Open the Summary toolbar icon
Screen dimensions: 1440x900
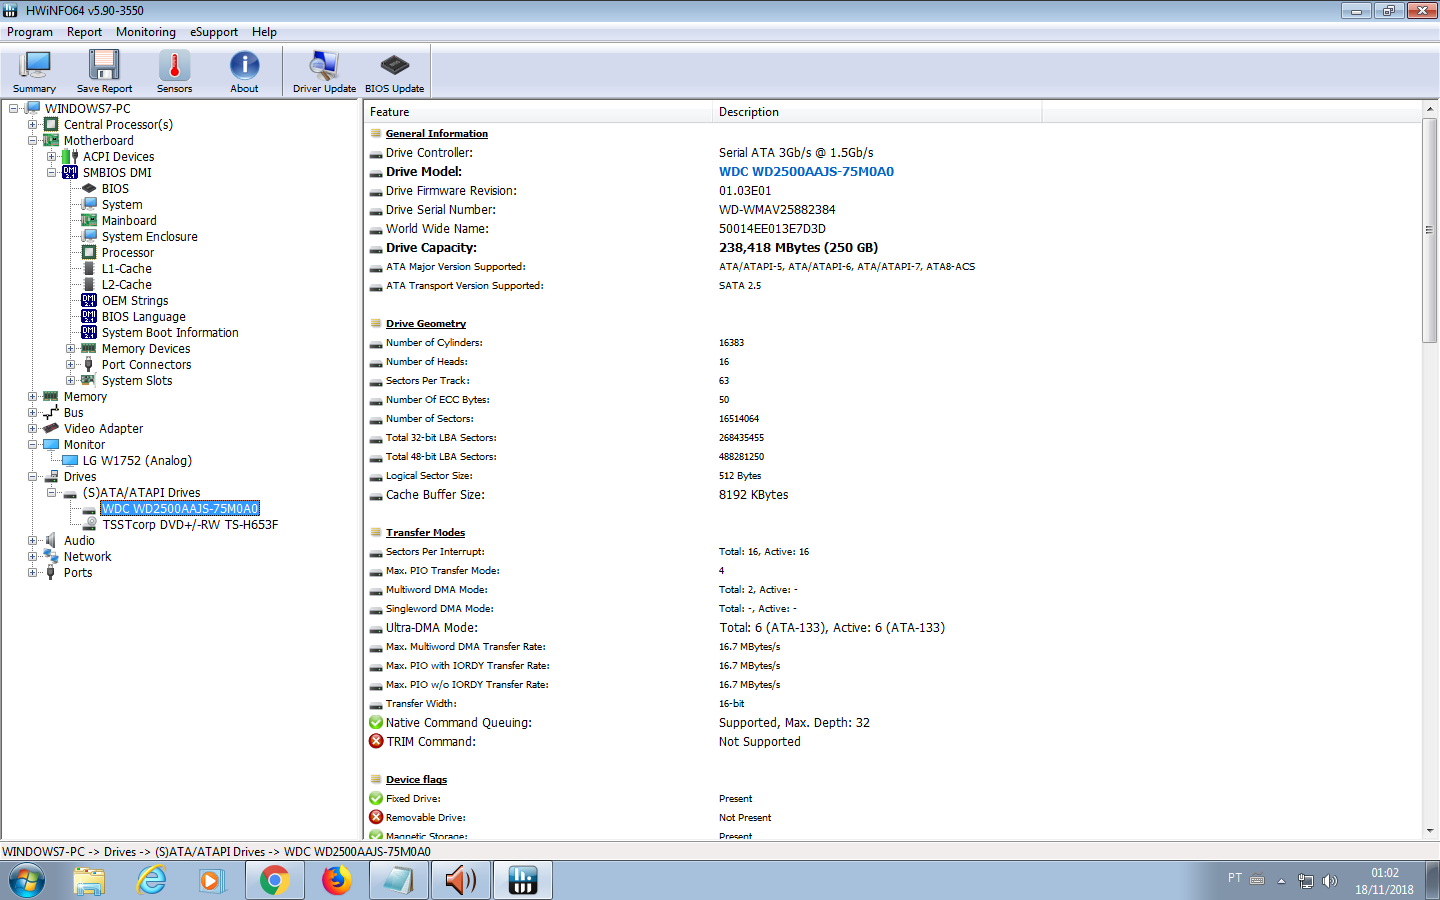click(x=34, y=72)
